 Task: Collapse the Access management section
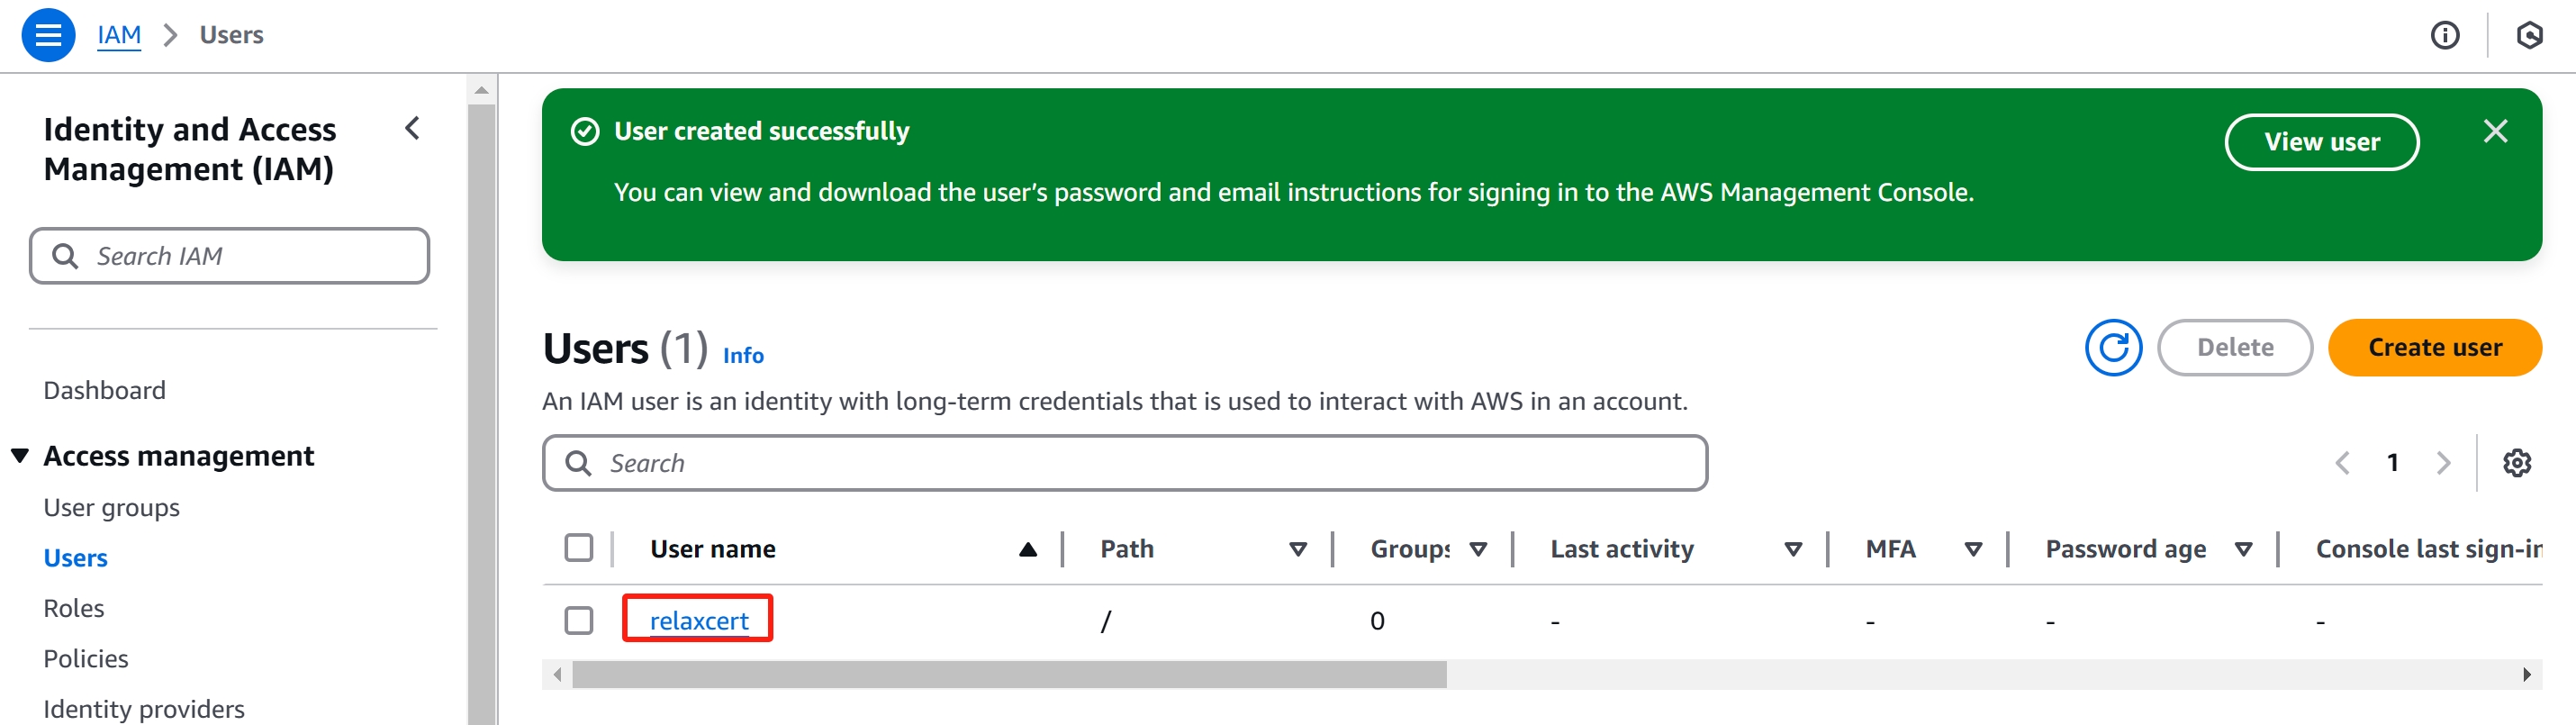pos(20,456)
